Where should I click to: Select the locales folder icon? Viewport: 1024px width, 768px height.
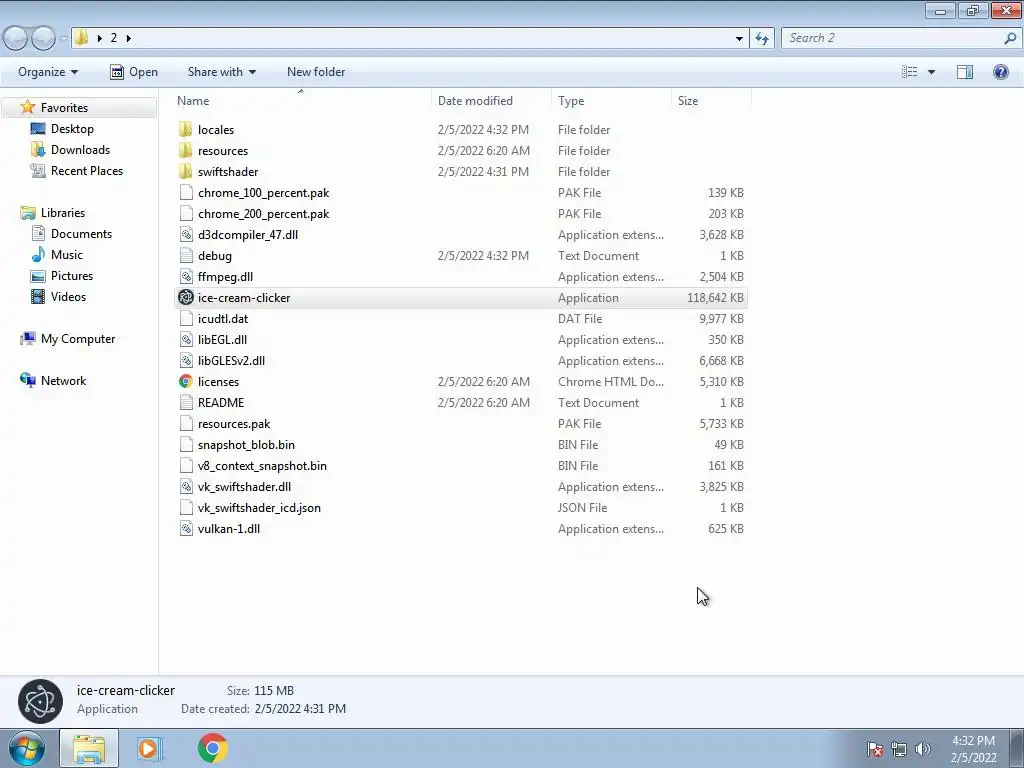click(x=185, y=129)
